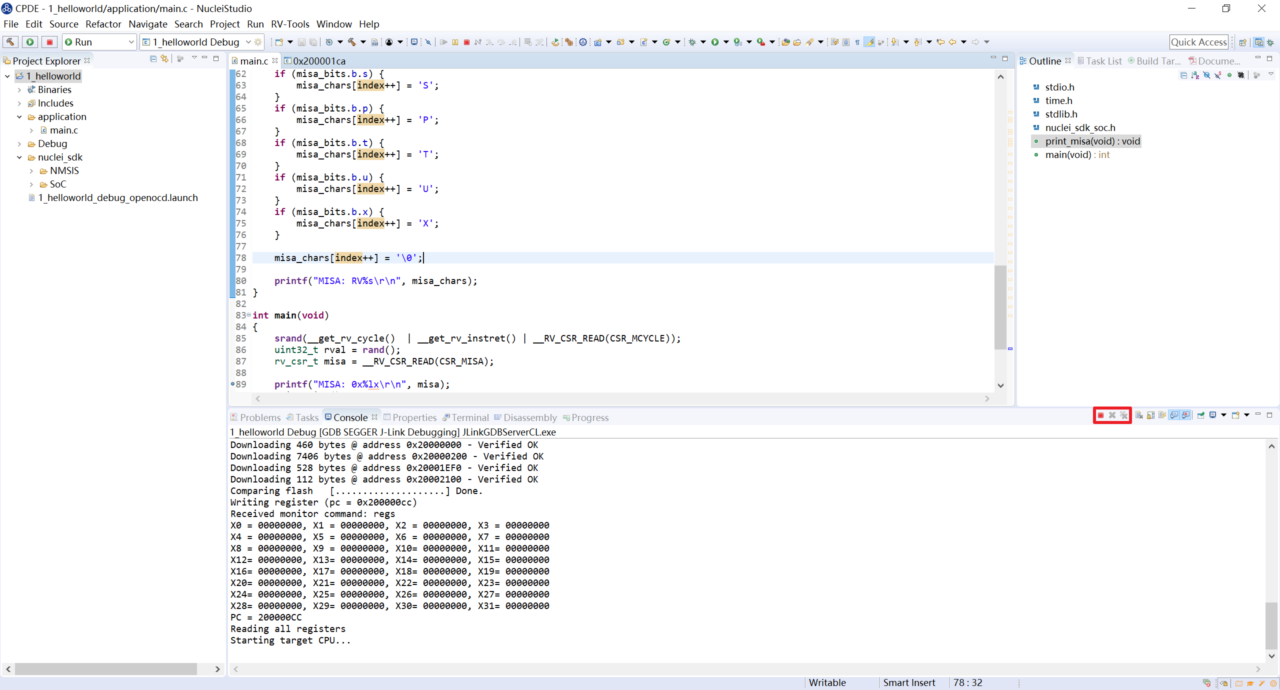Terminate the console process with red stop icon

(1100, 415)
